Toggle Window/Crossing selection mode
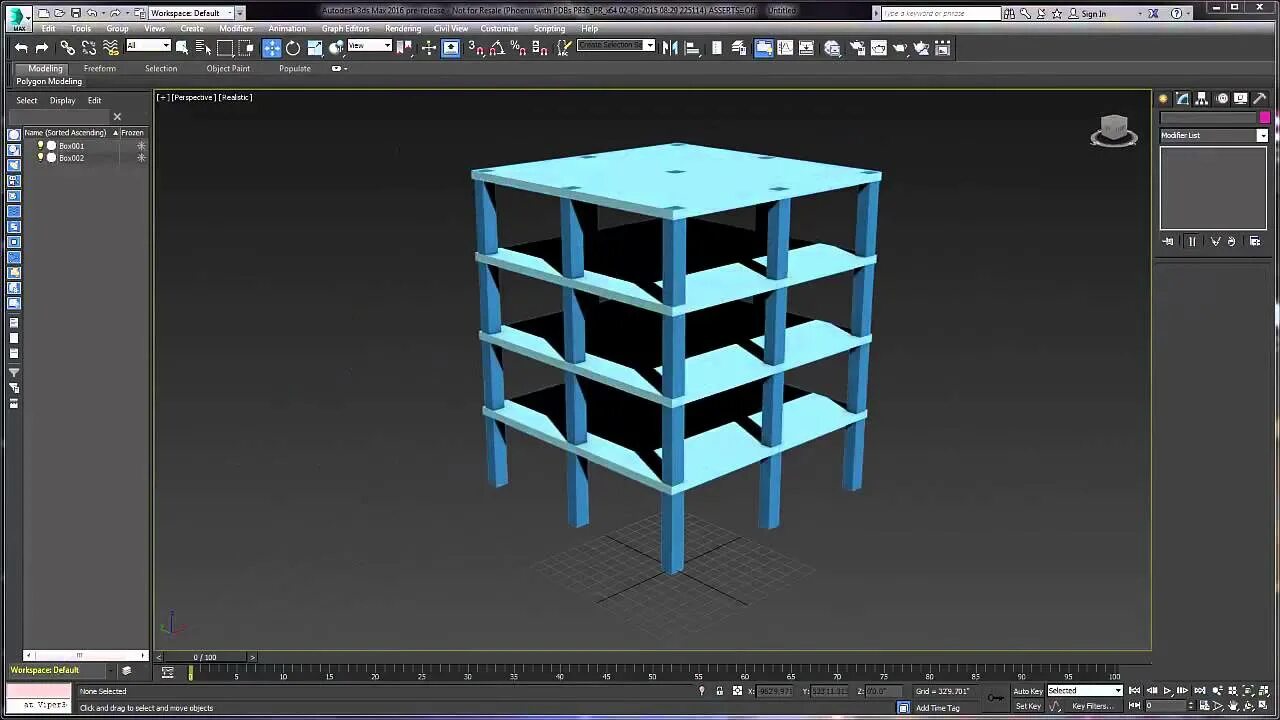This screenshot has width=1280, height=720. click(x=247, y=48)
